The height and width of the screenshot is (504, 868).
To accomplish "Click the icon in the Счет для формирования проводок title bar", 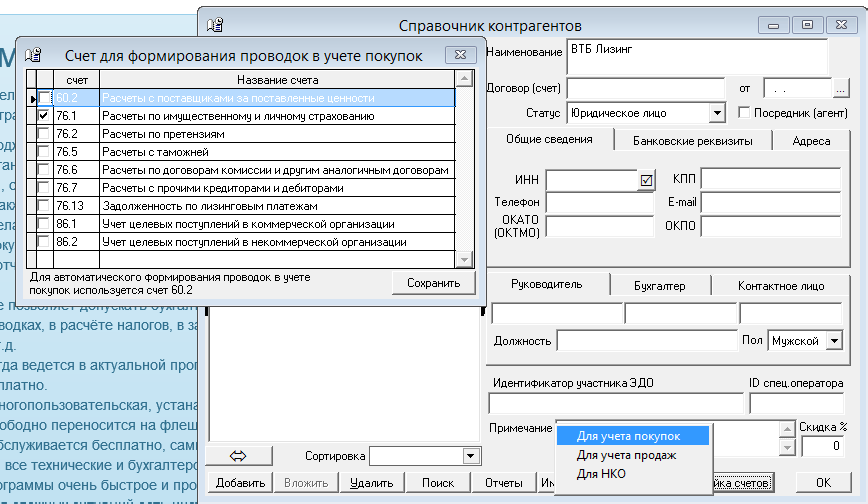I will 33,55.
